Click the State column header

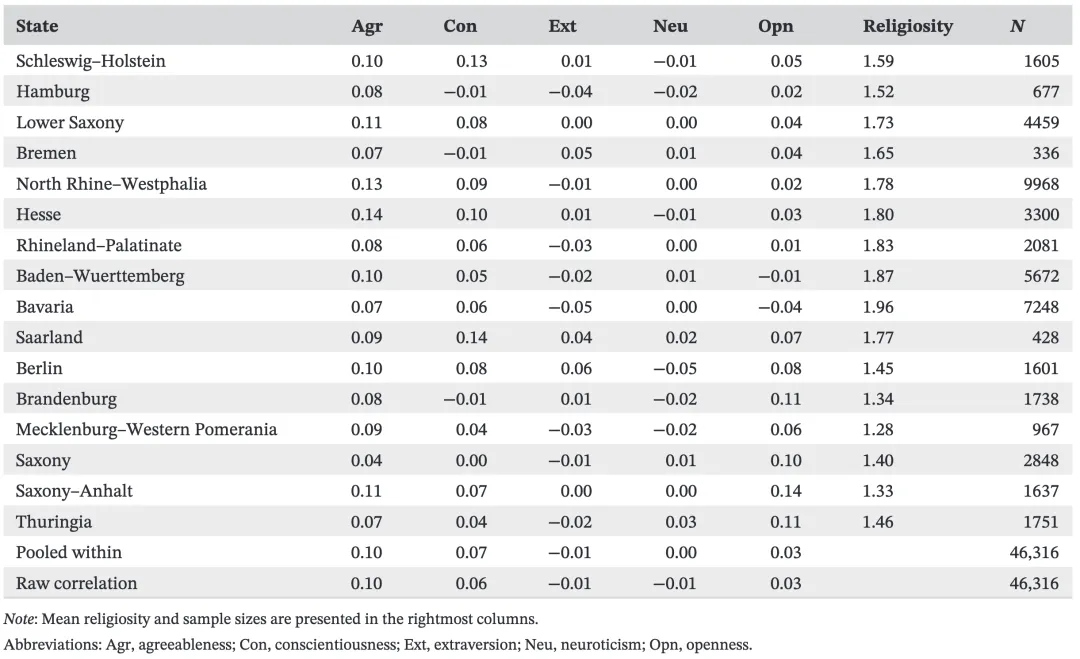coord(37,26)
